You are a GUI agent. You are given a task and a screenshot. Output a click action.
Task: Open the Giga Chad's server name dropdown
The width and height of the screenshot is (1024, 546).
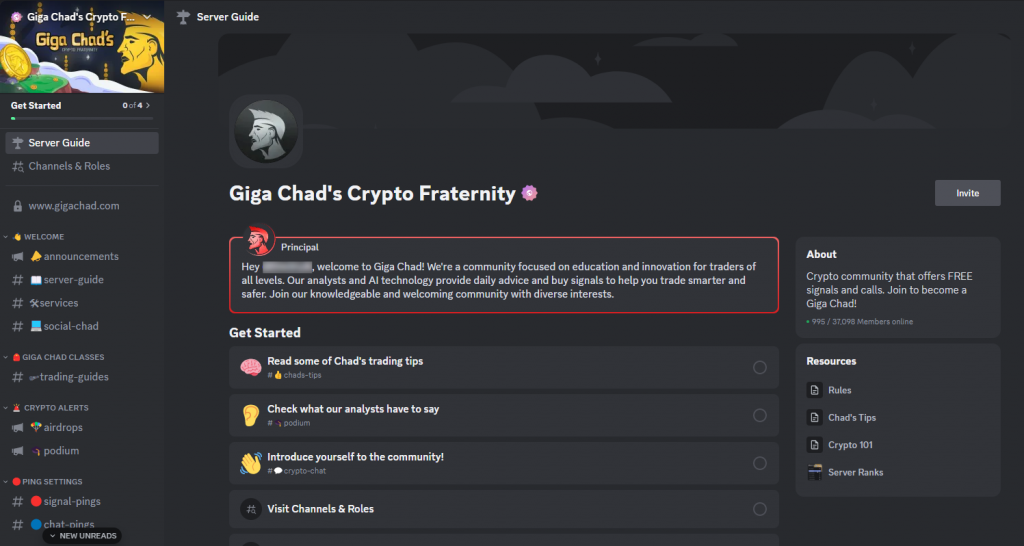tap(148, 17)
